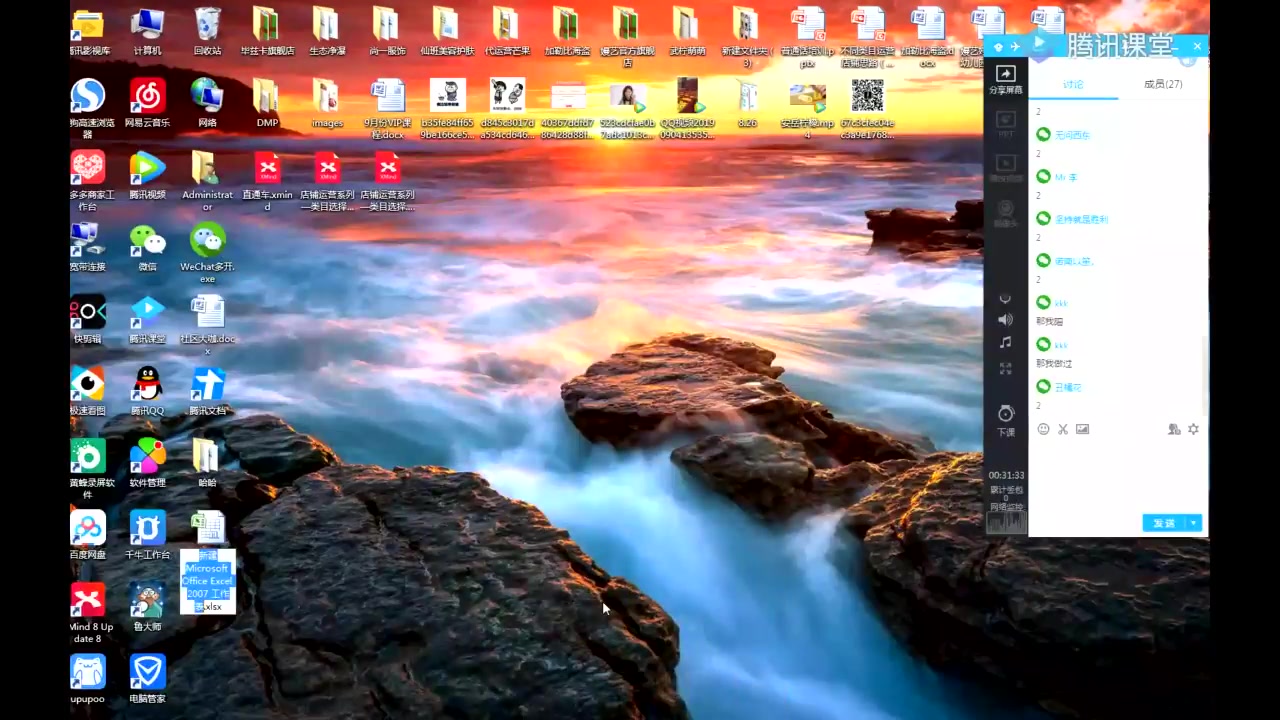The width and height of the screenshot is (1280, 720).
Task: Open the 9月份VIP课程.docx document
Action: pyautogui.click(x=387, y=109)
